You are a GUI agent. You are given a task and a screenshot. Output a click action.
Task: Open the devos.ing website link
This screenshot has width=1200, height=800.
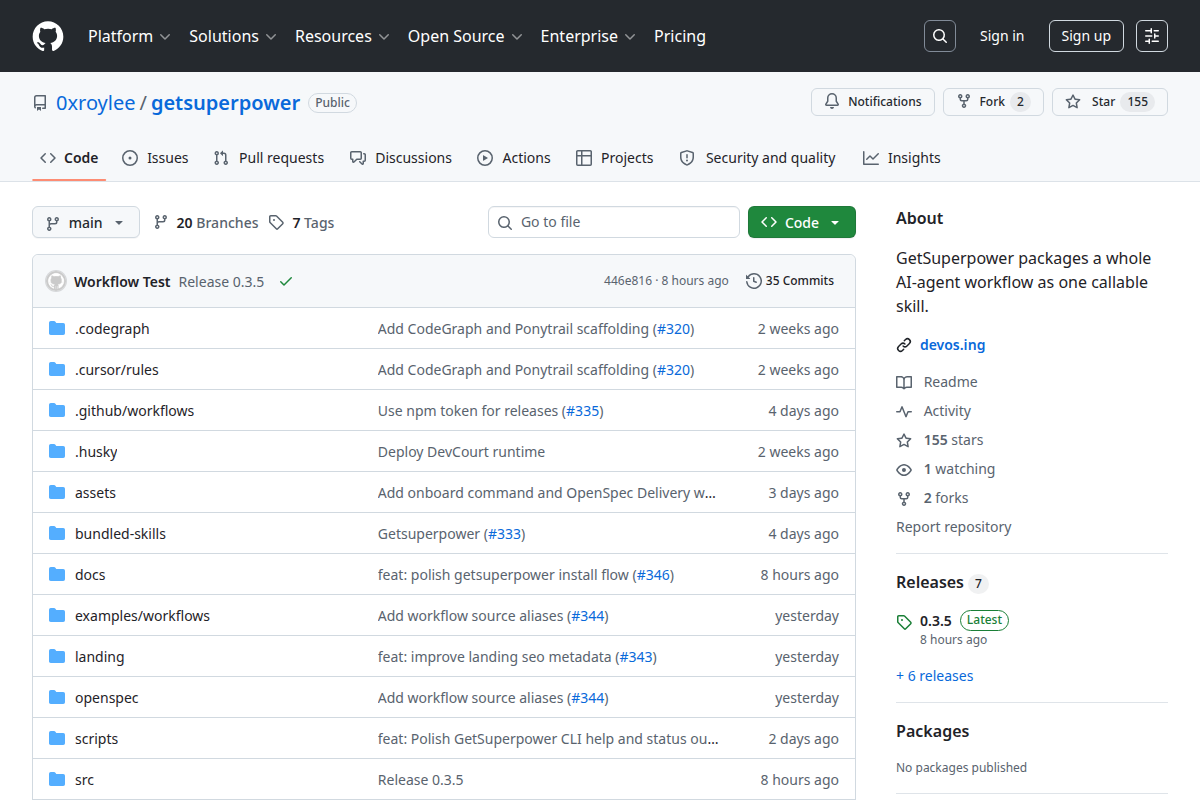953,345
